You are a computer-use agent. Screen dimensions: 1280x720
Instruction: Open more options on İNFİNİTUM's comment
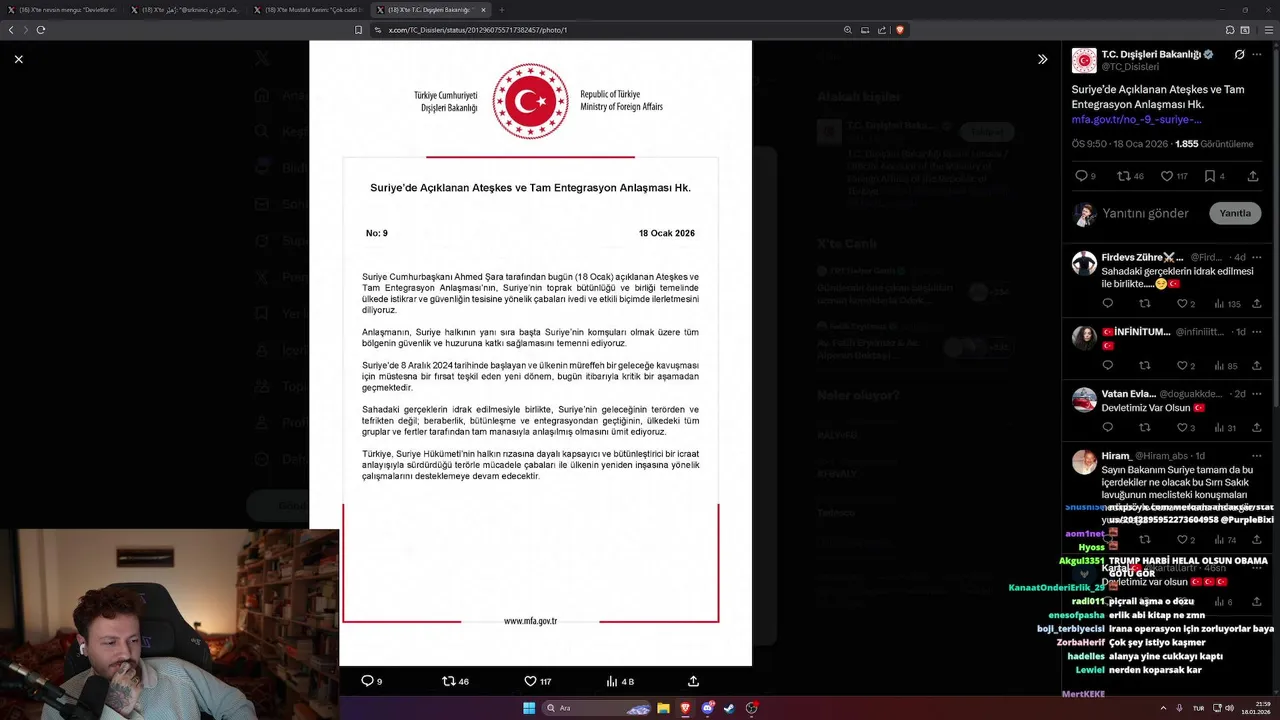coord(1257,331)
